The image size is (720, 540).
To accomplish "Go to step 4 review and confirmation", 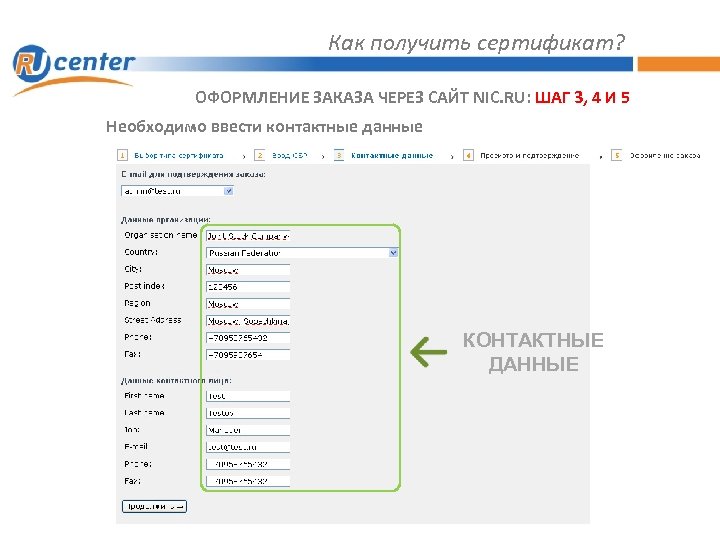I will (x=529, y=156).
